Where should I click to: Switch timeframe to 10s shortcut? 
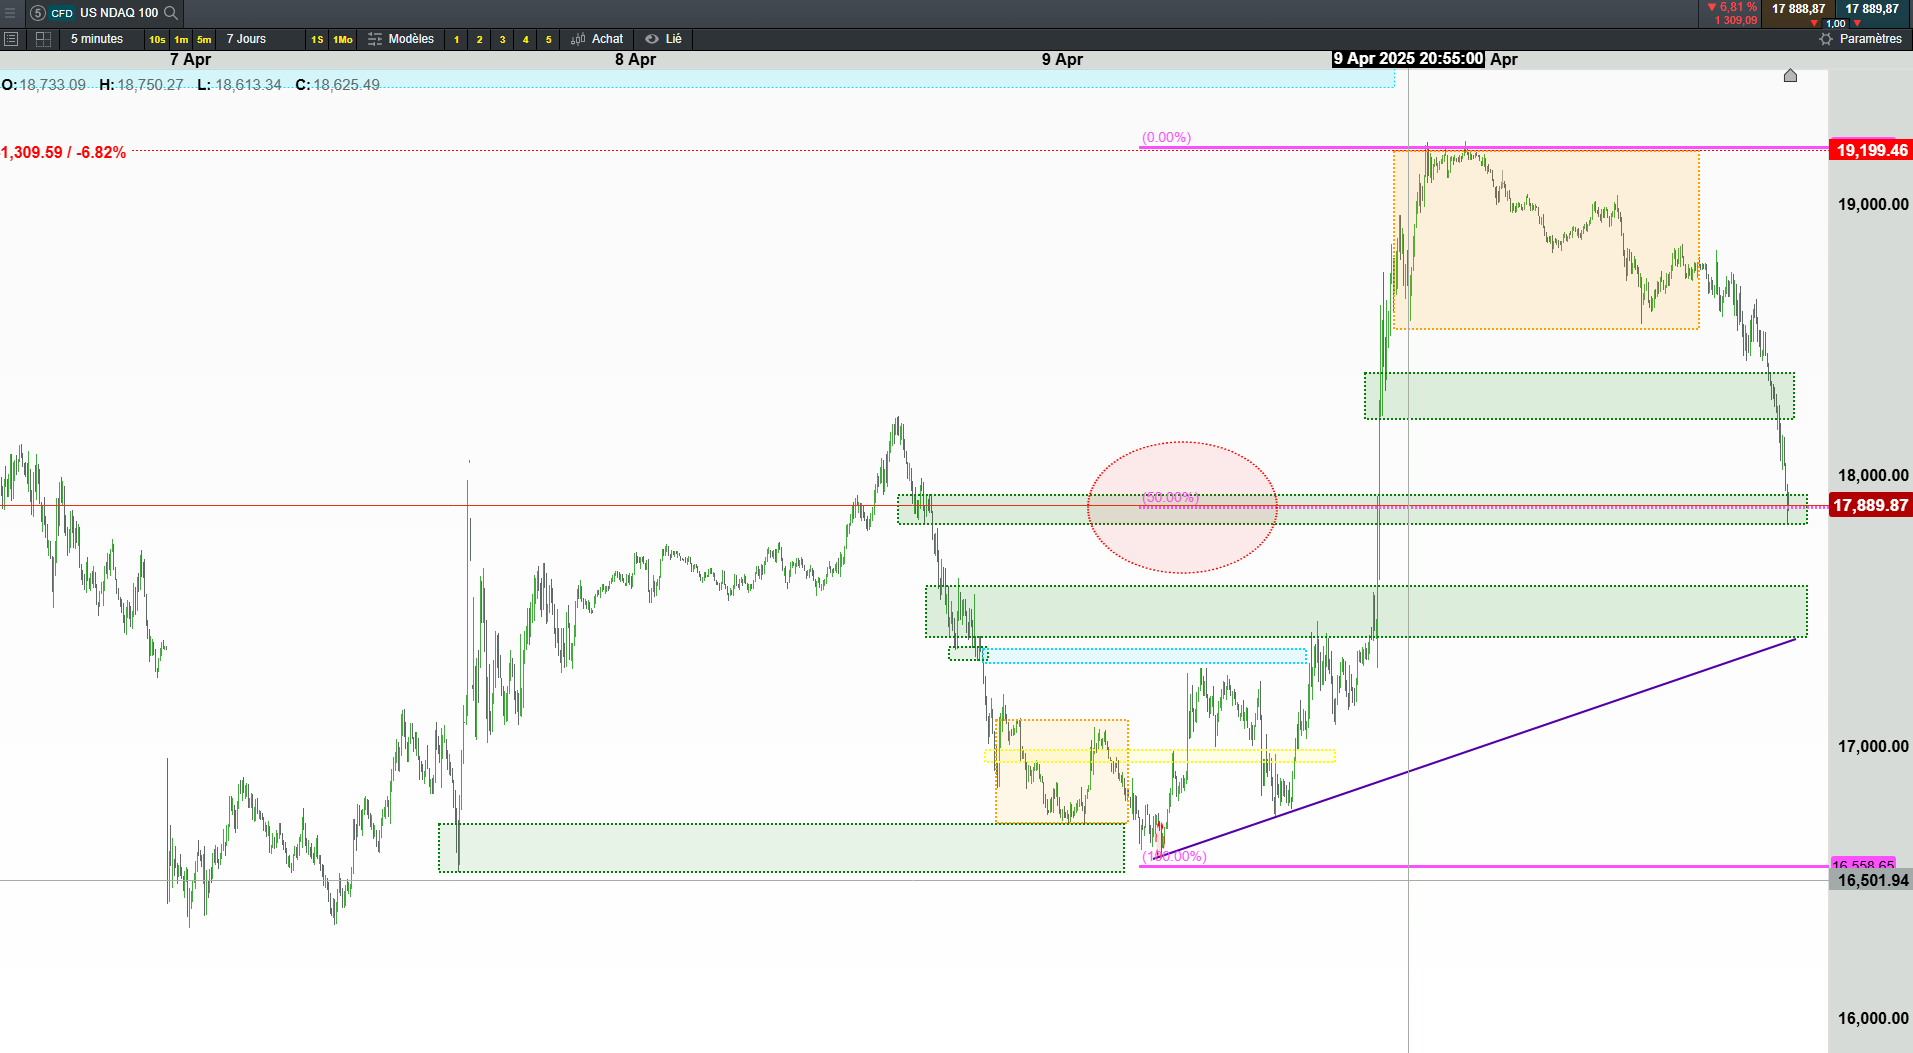coord(157,39)
